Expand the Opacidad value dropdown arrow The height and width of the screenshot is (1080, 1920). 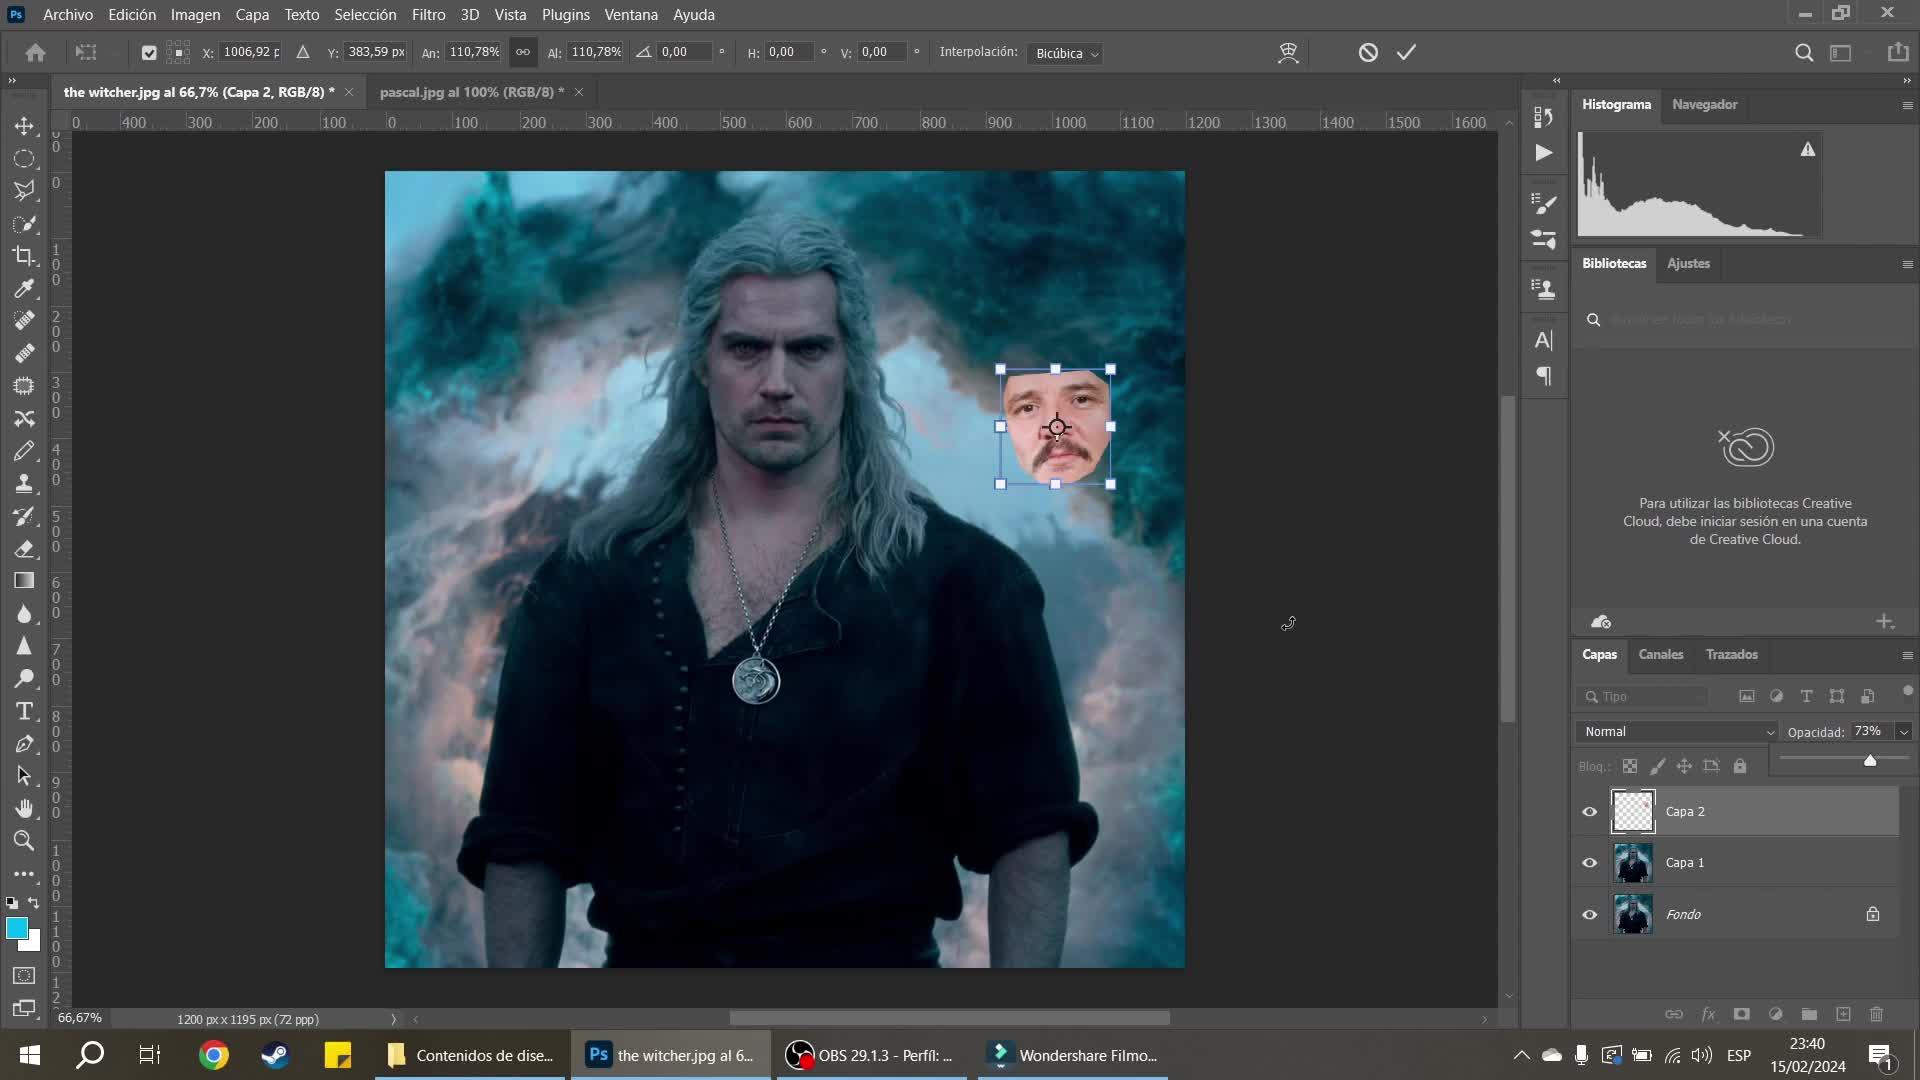point(1903,732)
